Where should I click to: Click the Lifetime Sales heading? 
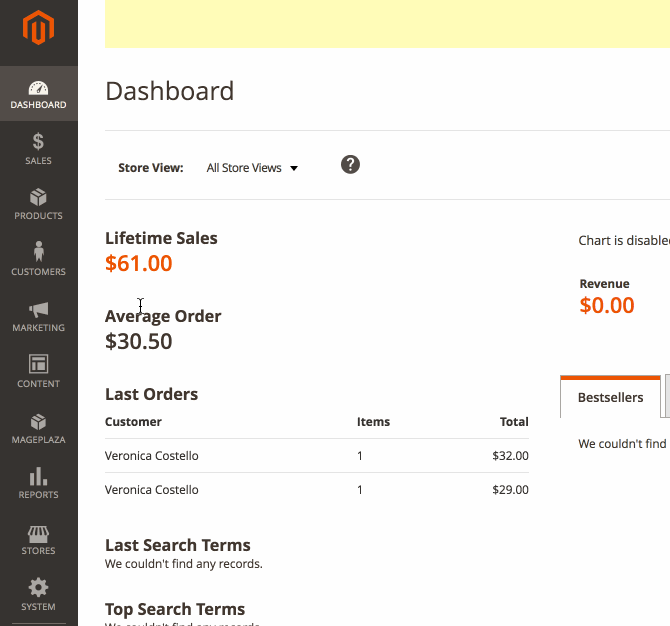[x=161, y=238]
